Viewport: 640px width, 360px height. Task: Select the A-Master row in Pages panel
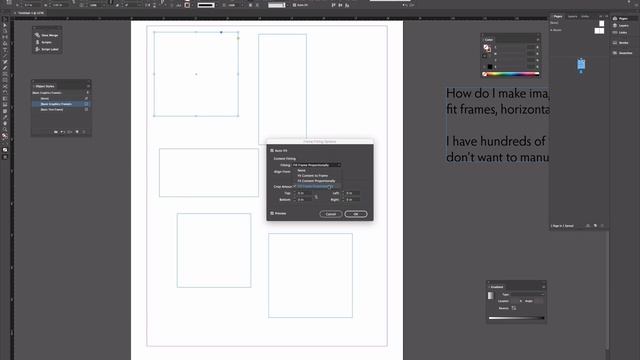click(x=577, y=30)
